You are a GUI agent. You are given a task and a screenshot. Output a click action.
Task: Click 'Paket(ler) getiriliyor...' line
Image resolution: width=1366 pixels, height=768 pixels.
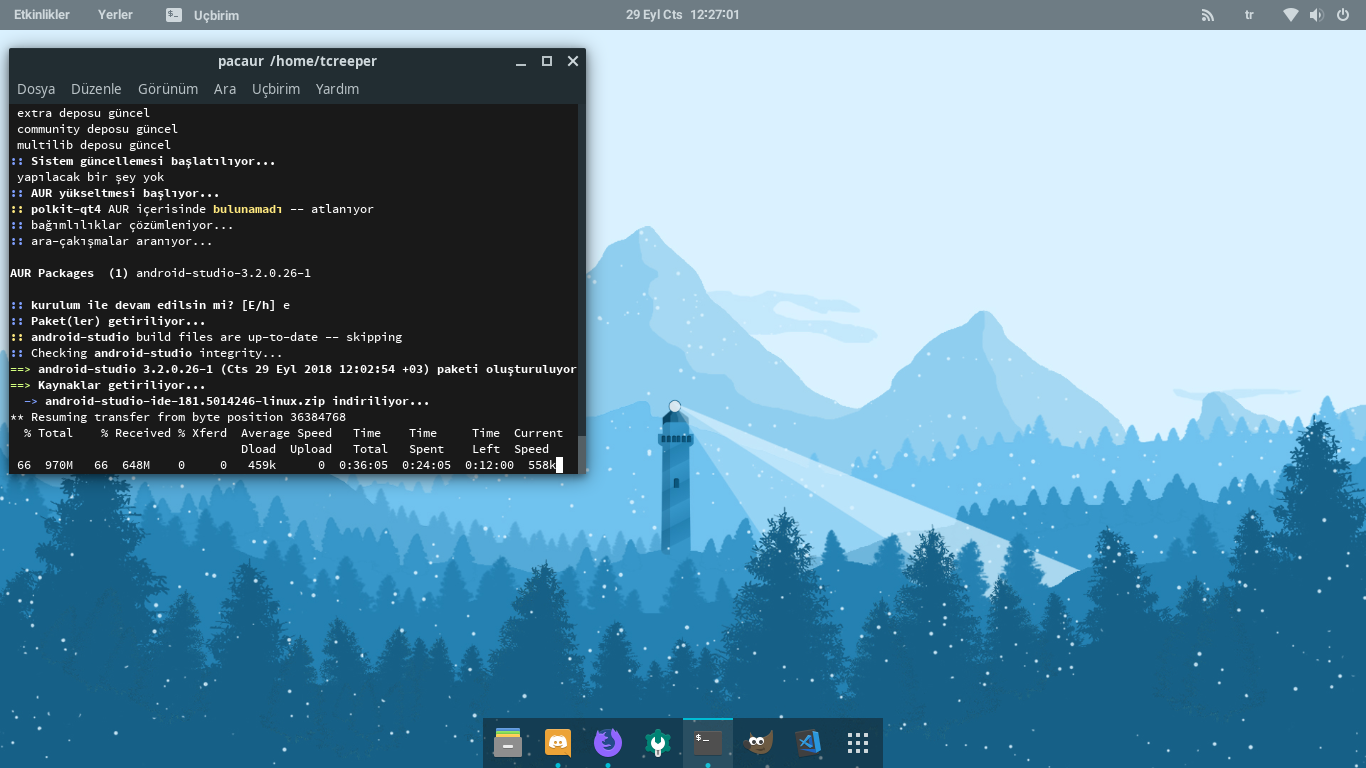point(118,321)
